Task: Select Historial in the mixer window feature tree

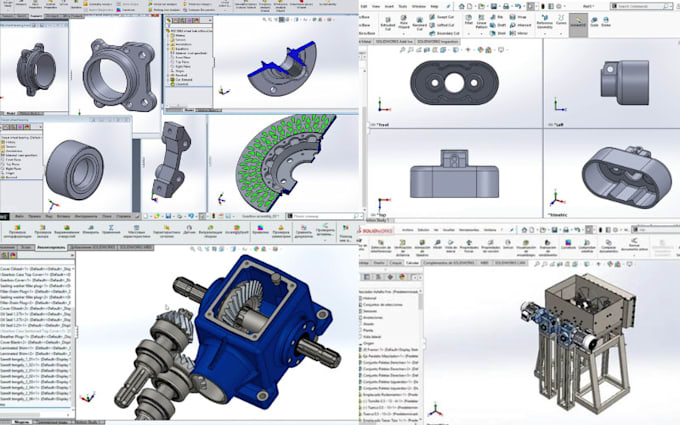Action: click(x=369, y=298)
